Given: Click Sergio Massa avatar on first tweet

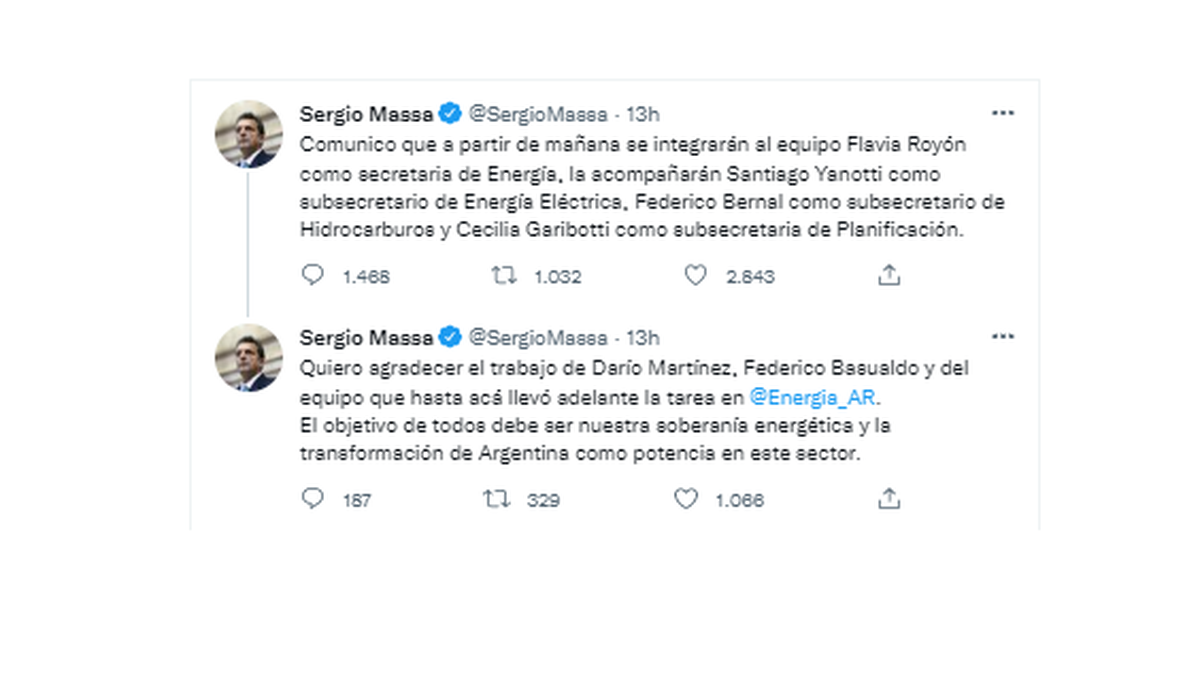Looking at the screenshot, I should pyautogui.click(x=249, y=134).
